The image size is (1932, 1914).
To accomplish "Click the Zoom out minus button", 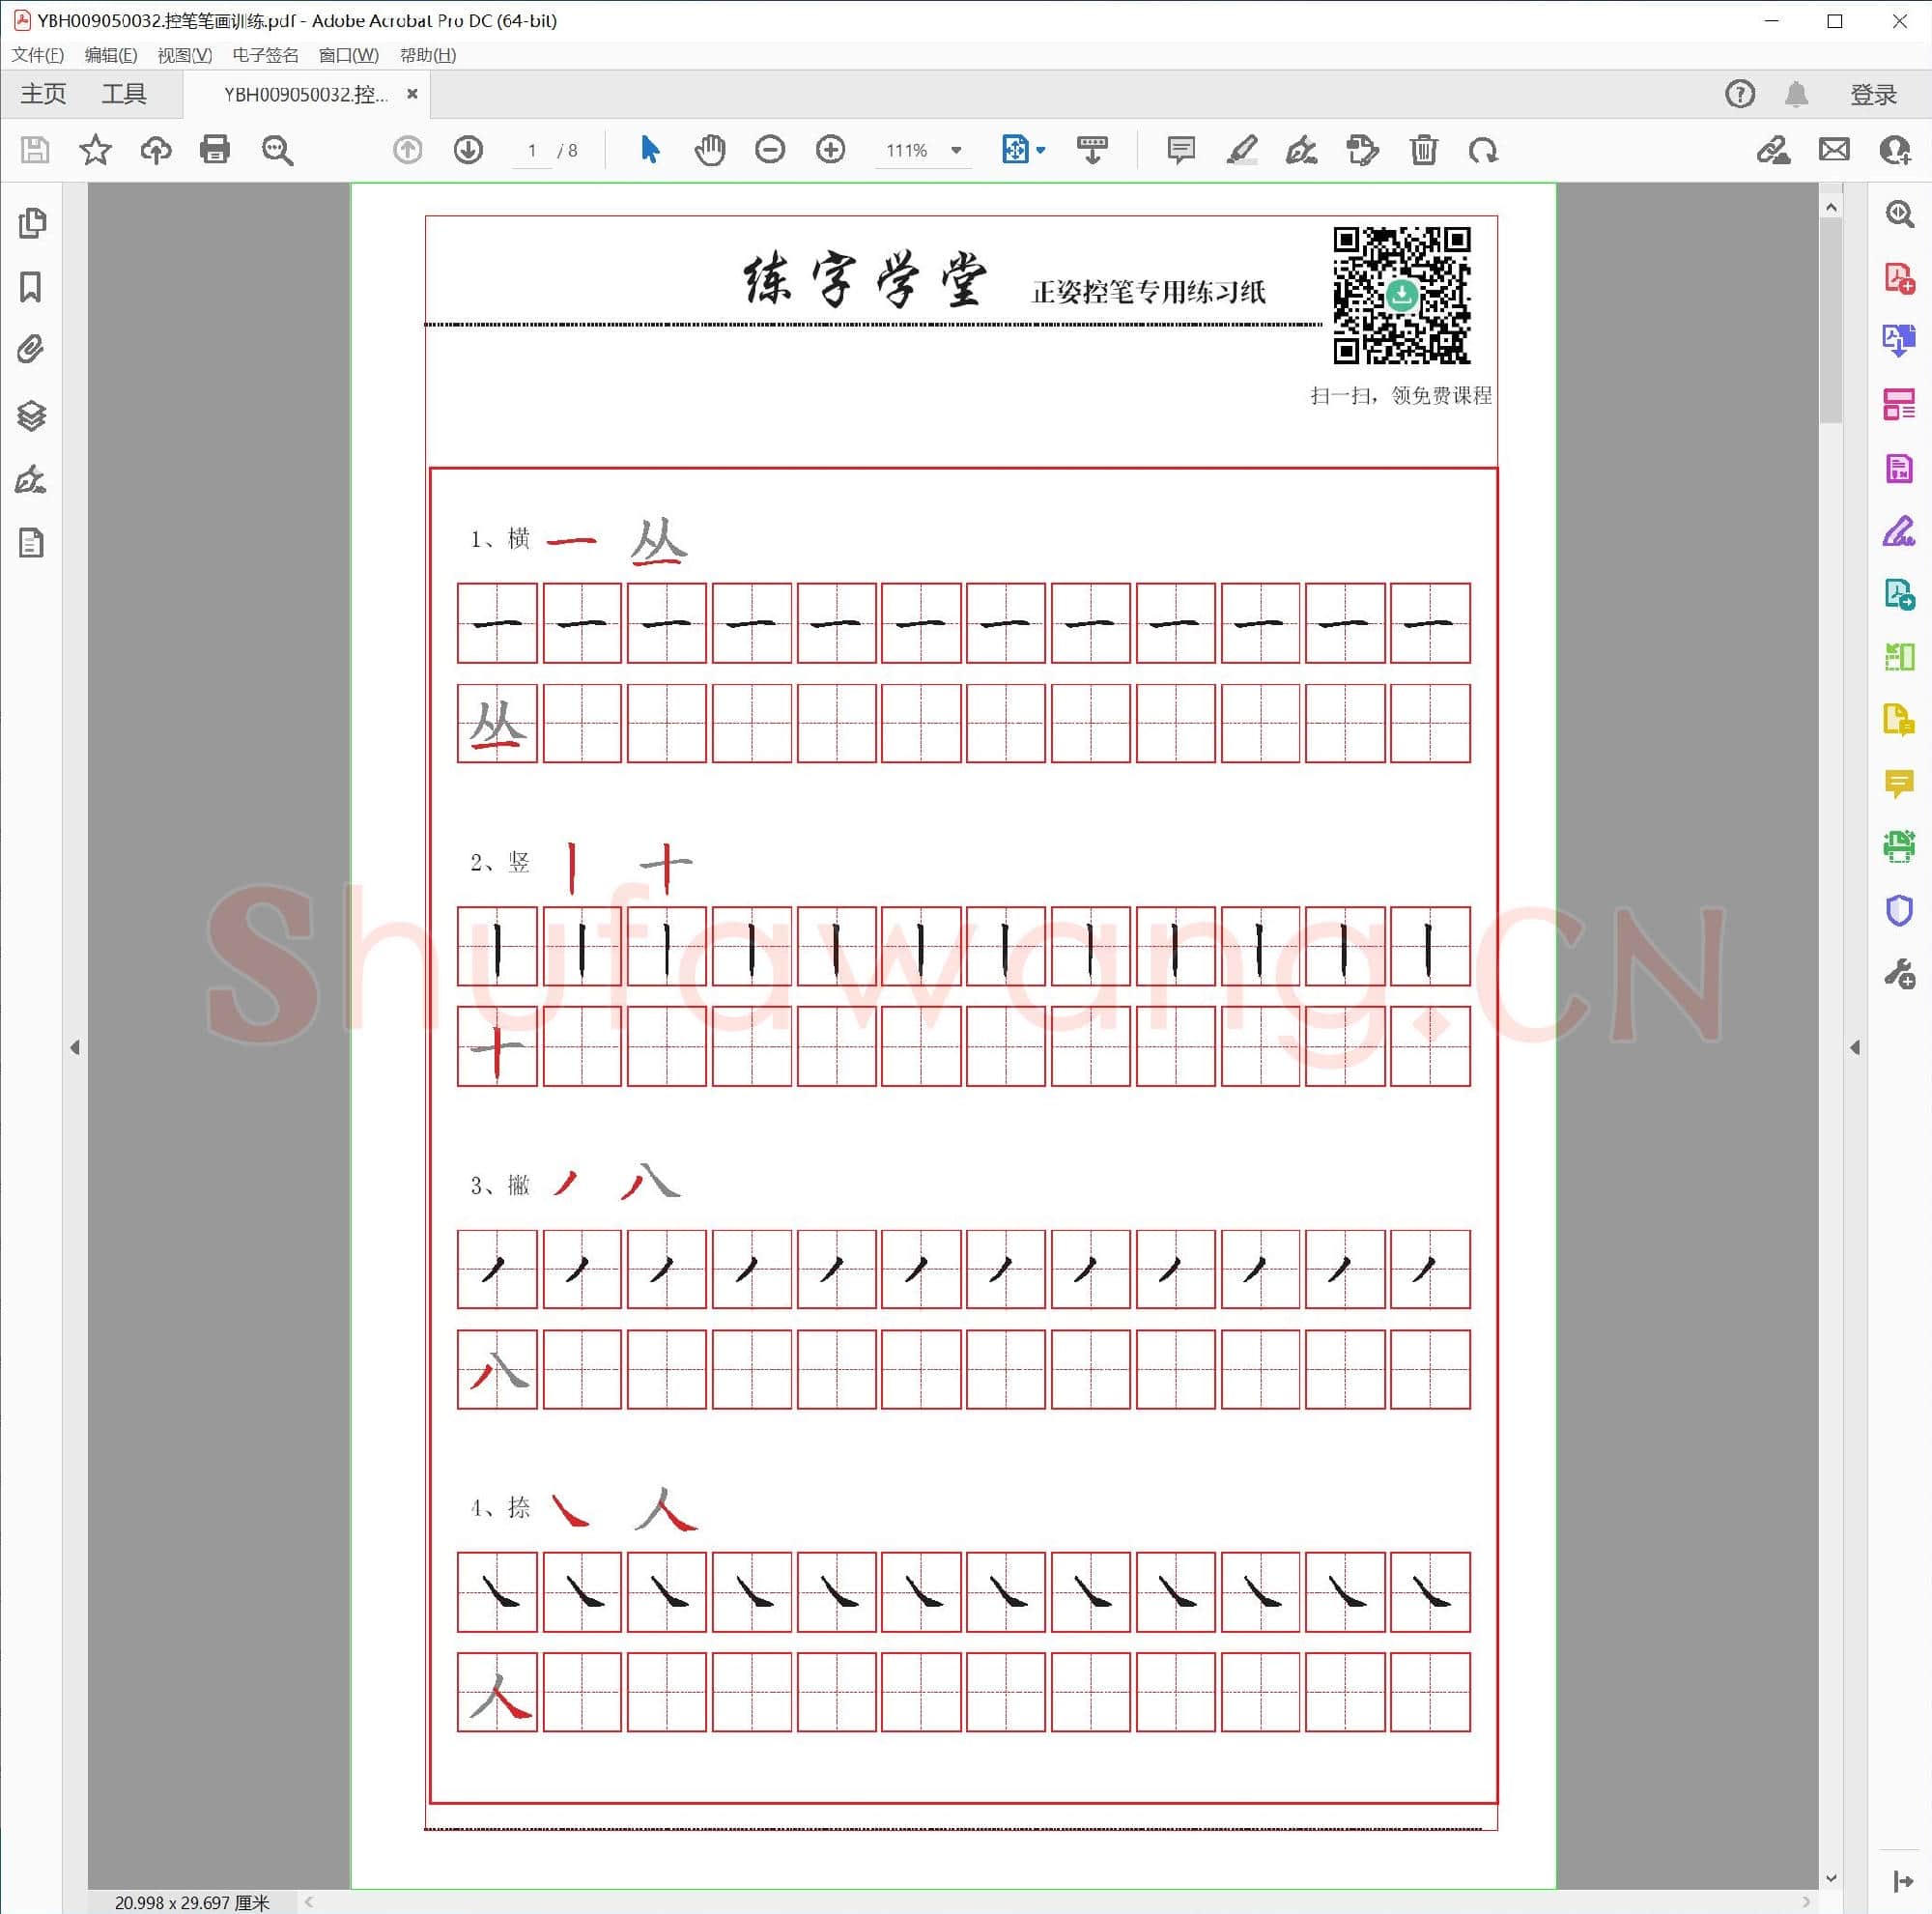I will [x=770, y=150].
